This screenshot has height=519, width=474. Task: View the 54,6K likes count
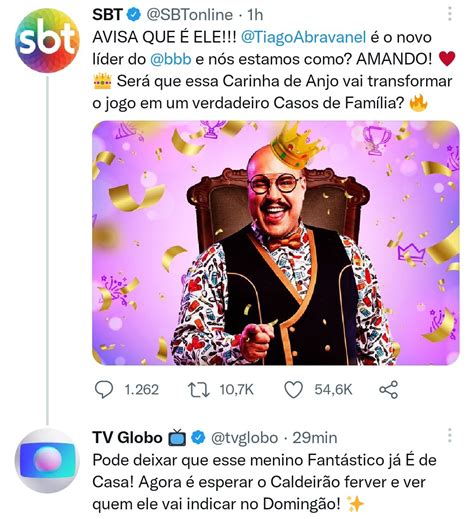click(333, 389)
